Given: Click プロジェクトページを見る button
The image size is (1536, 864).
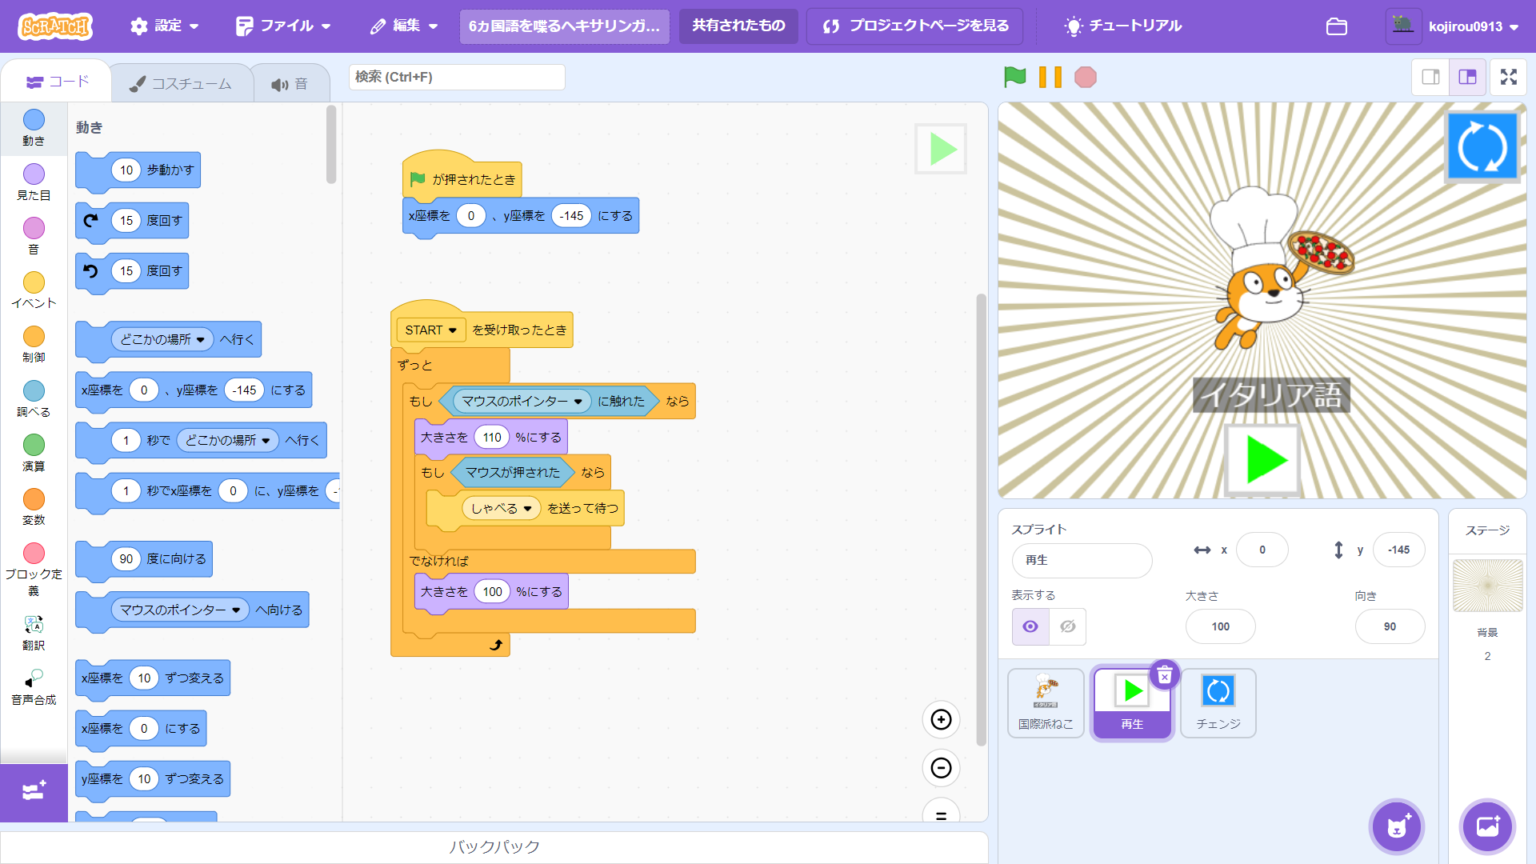Looking at the screenshot, I should pos(915,26).
